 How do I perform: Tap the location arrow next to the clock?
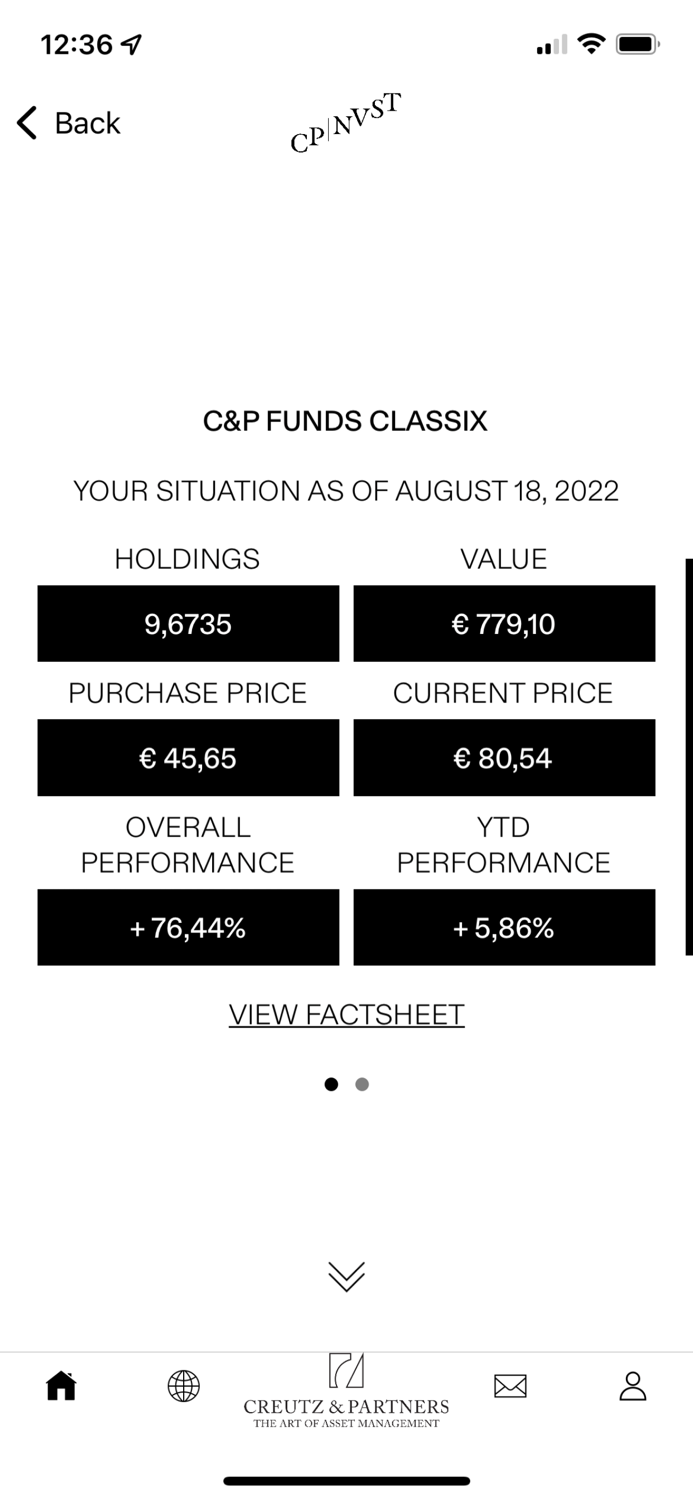tap(131, 43)
